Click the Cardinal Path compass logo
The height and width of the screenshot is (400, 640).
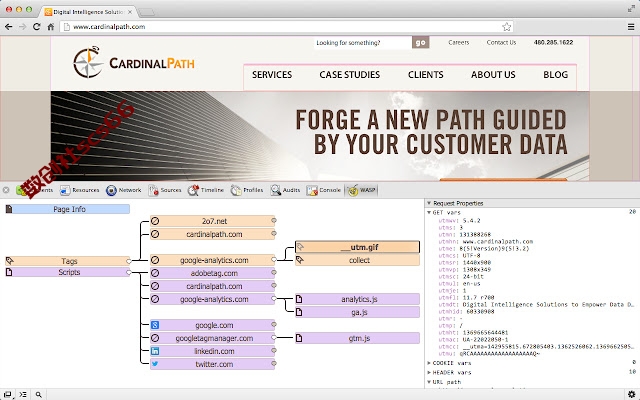(88, 62)
